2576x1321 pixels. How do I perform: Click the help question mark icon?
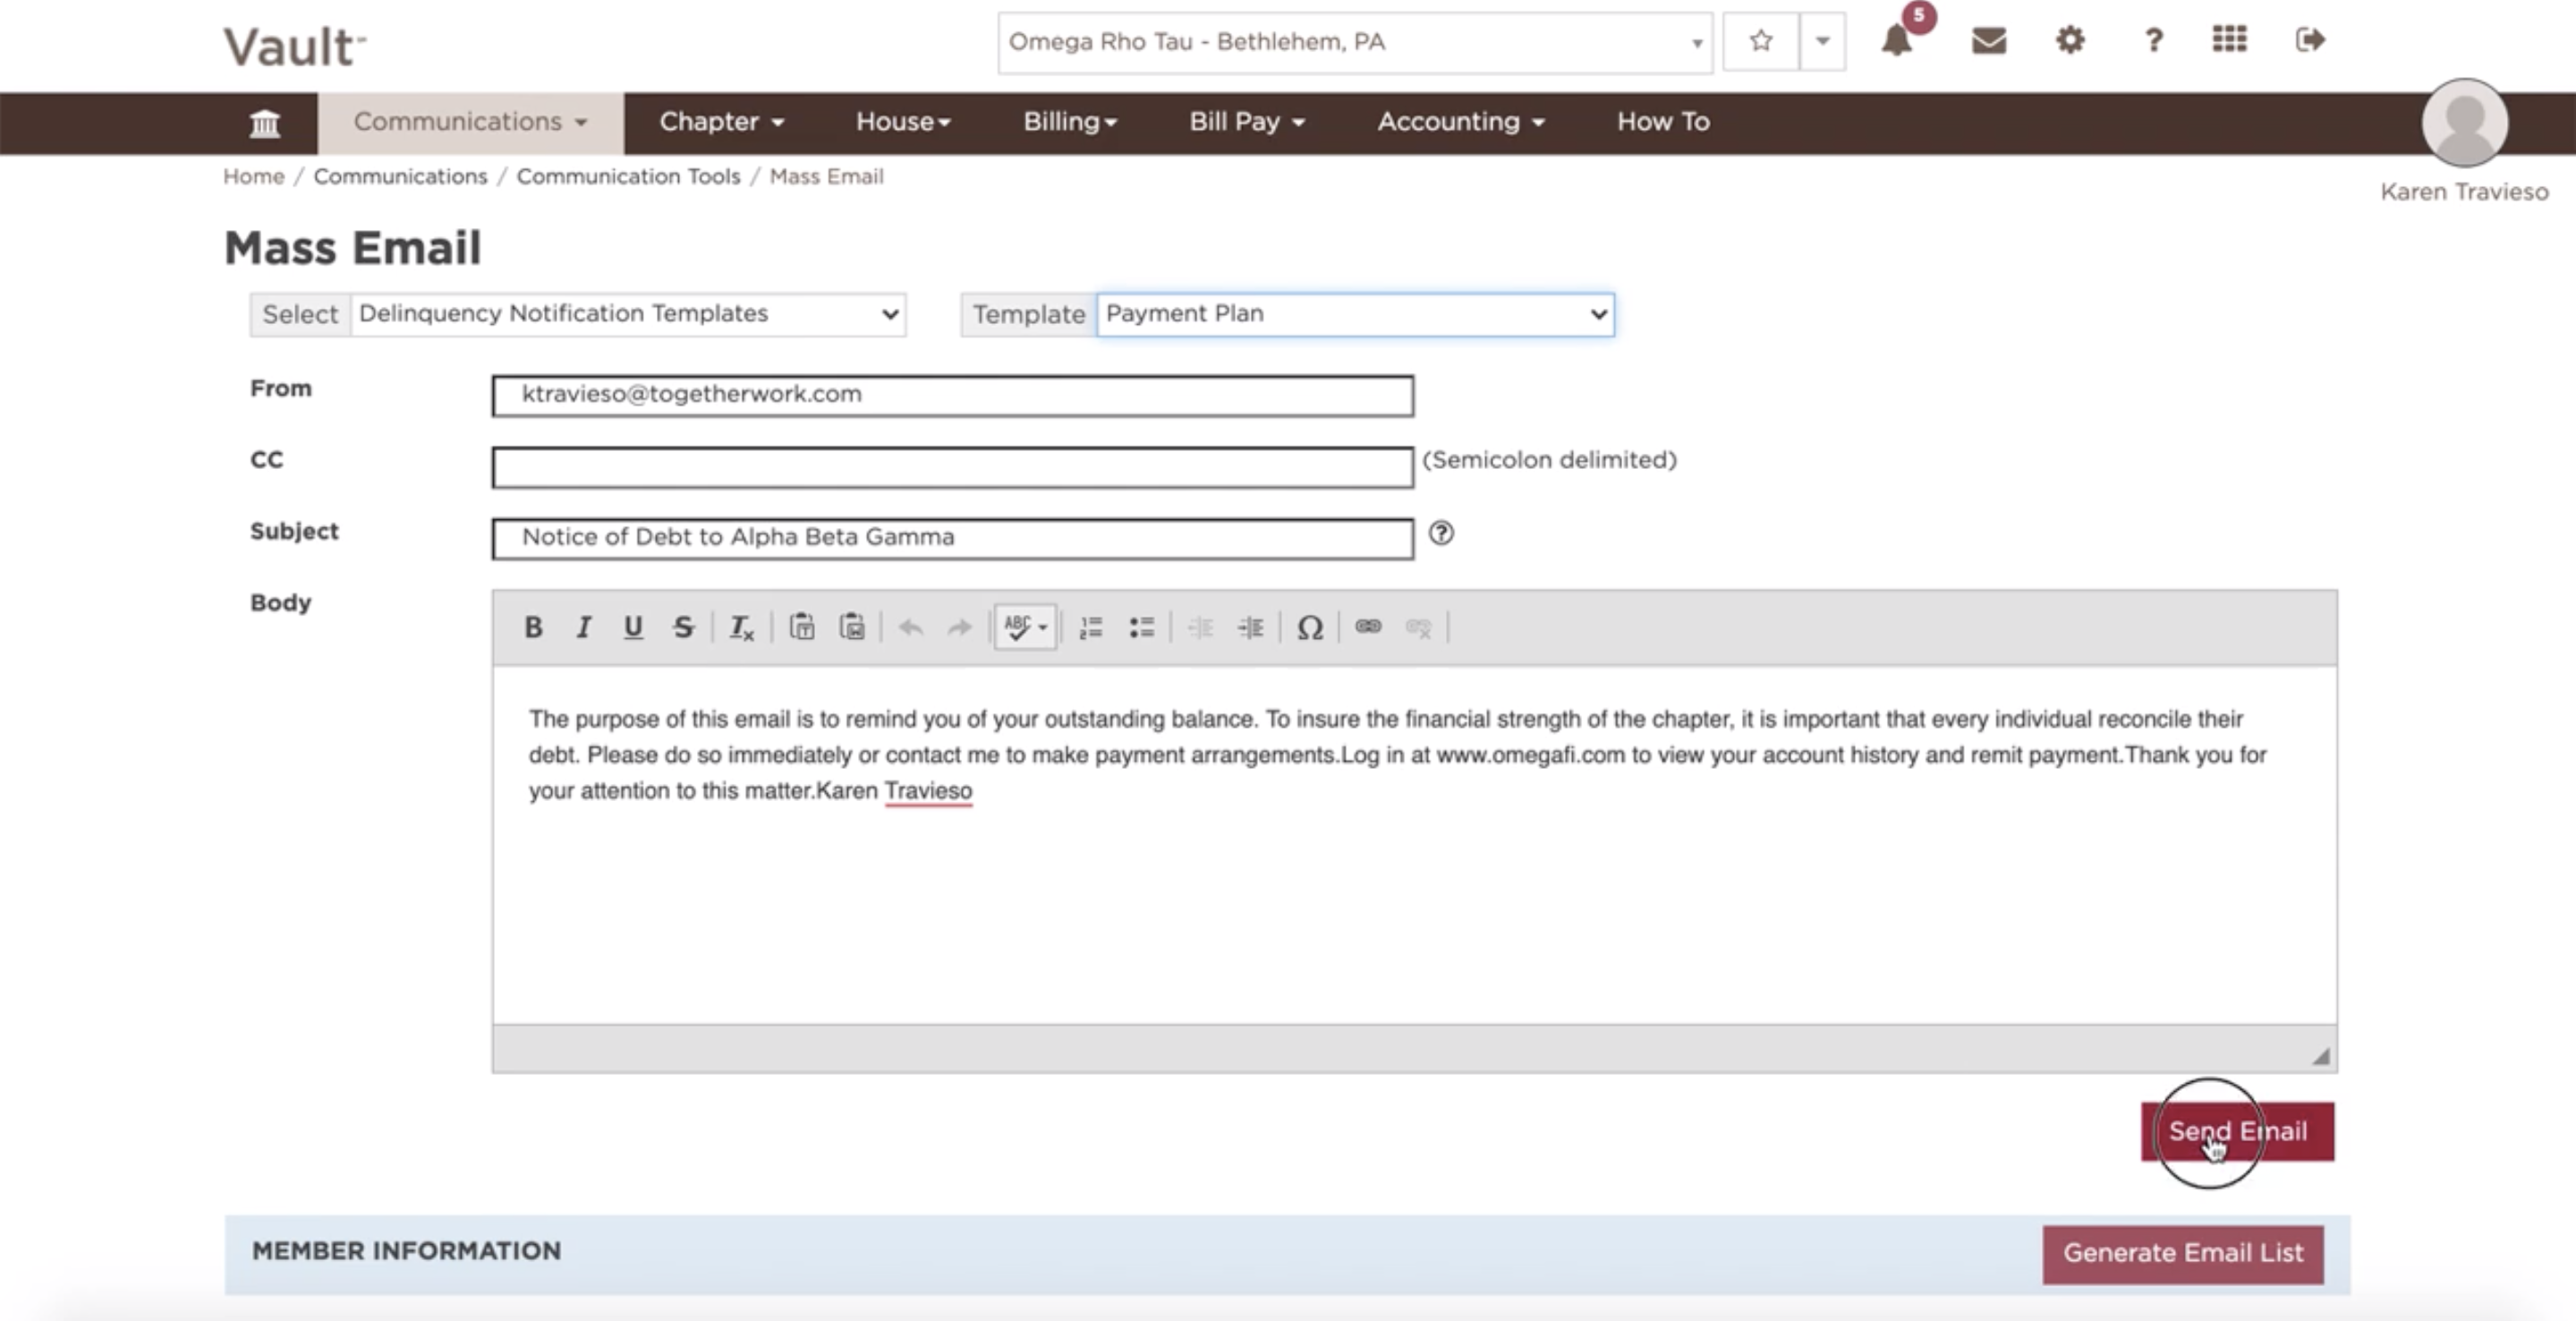coord(2153,40)
